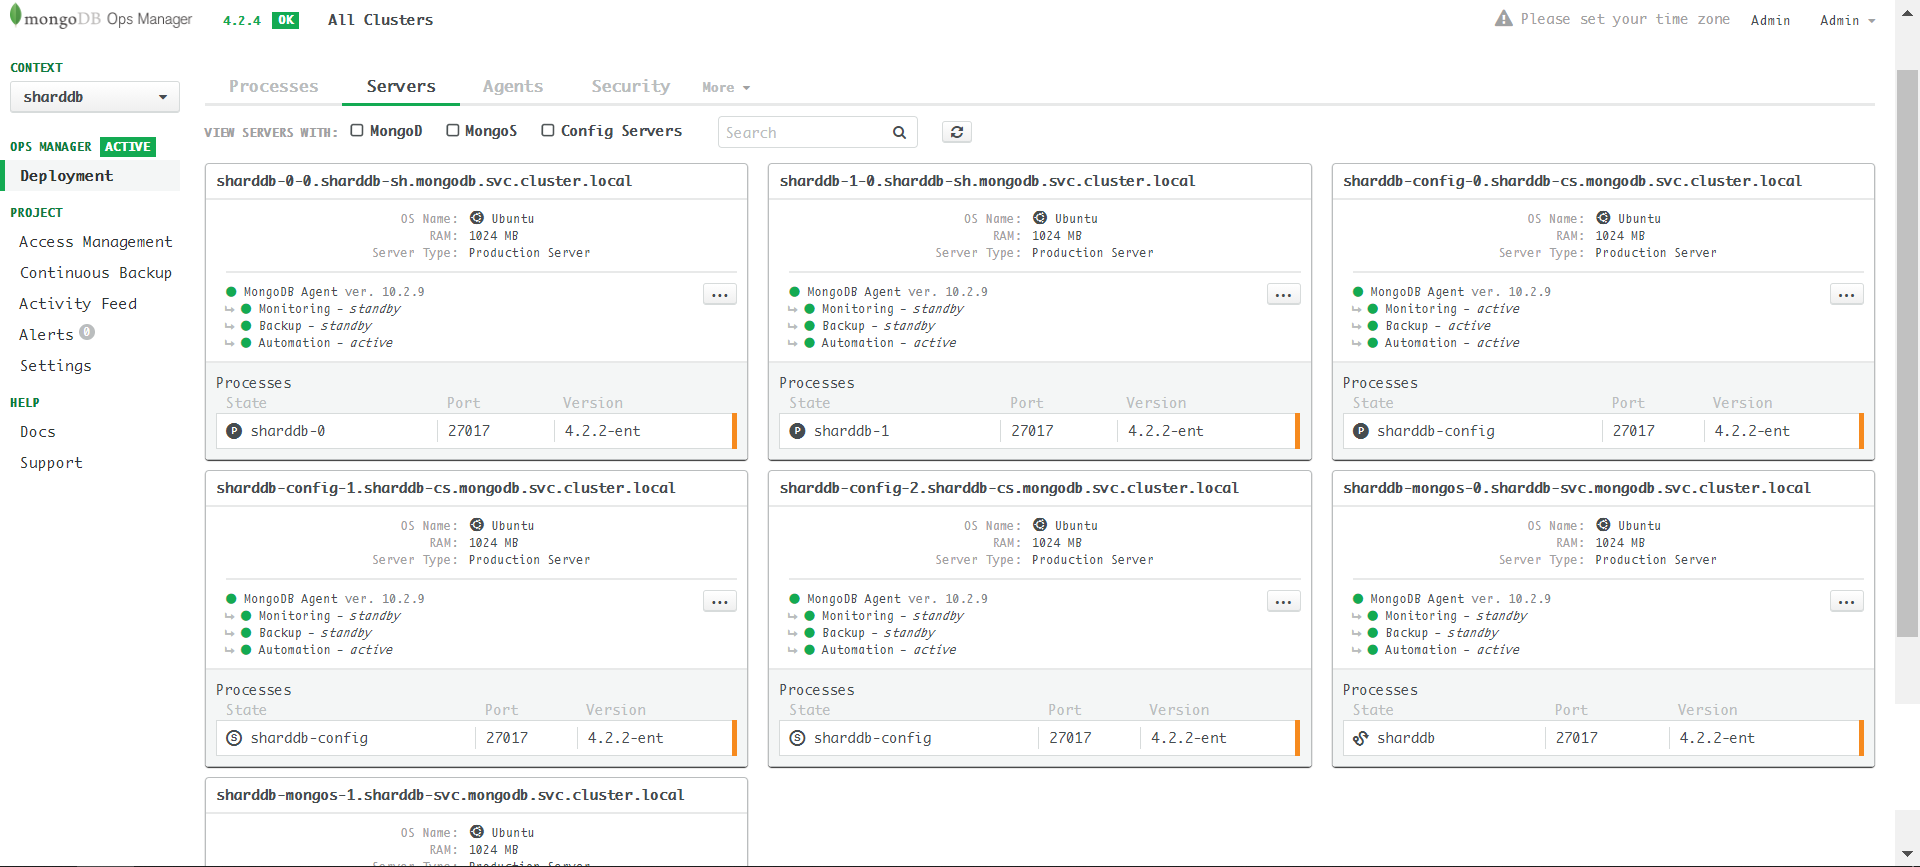1920x867 pixels.
Task: Click the OK status badge next to 4.2.4
Action: 286,20
